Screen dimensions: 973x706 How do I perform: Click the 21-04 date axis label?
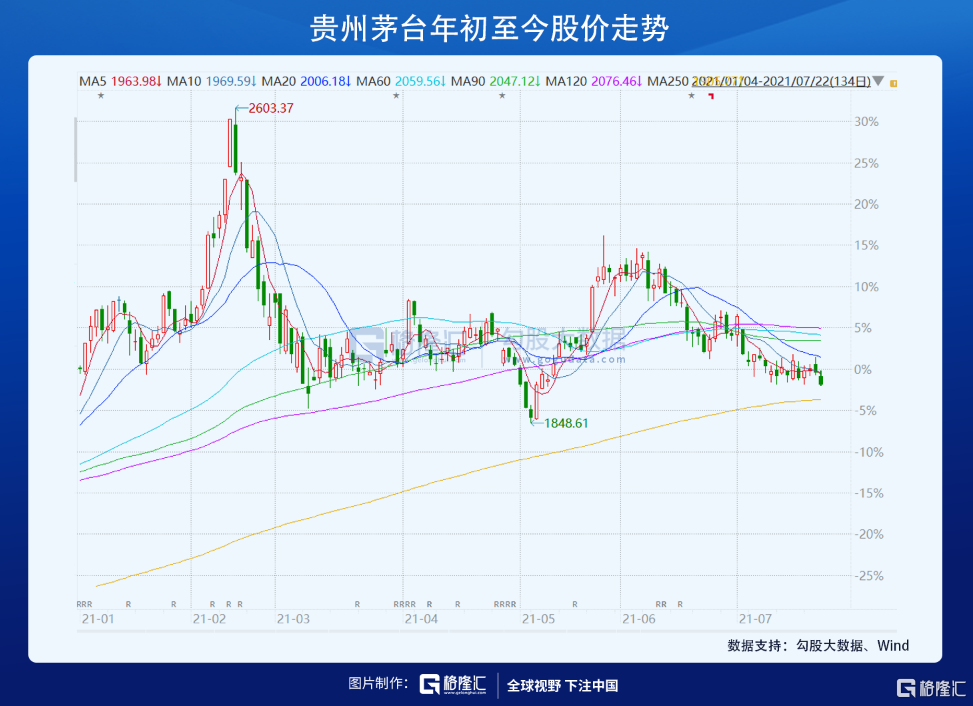(421, 619)
